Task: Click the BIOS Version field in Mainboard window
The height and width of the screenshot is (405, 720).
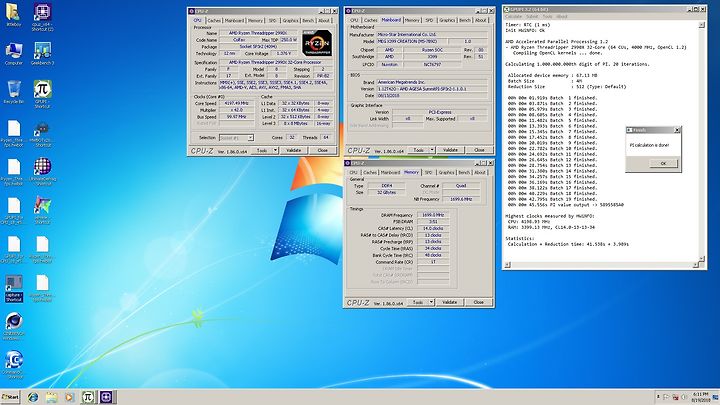Action: tap(432, 89)
